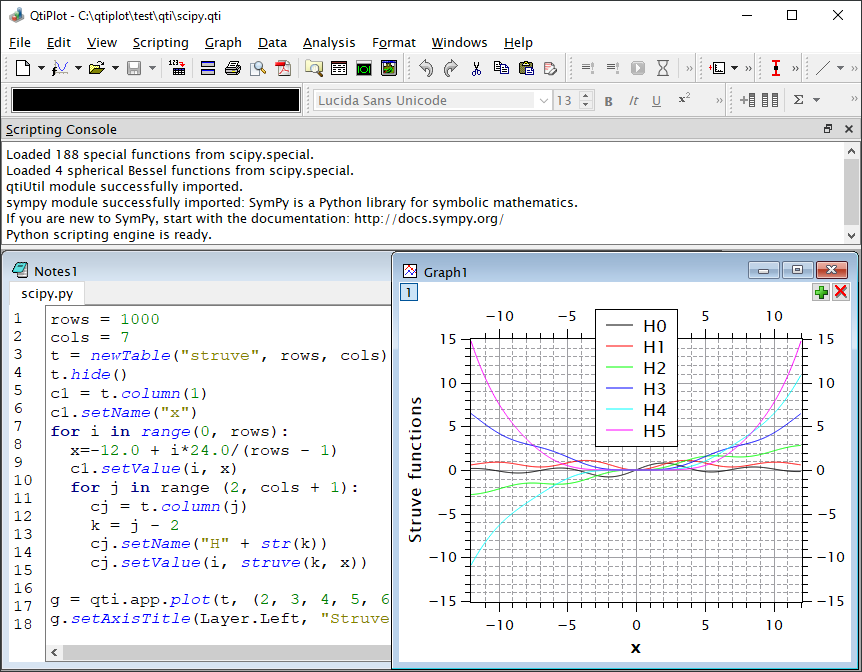Click the Save floppy disk icon
This screenshot has height=672, width=862.
pyautogui.click(x=133, y=68)
